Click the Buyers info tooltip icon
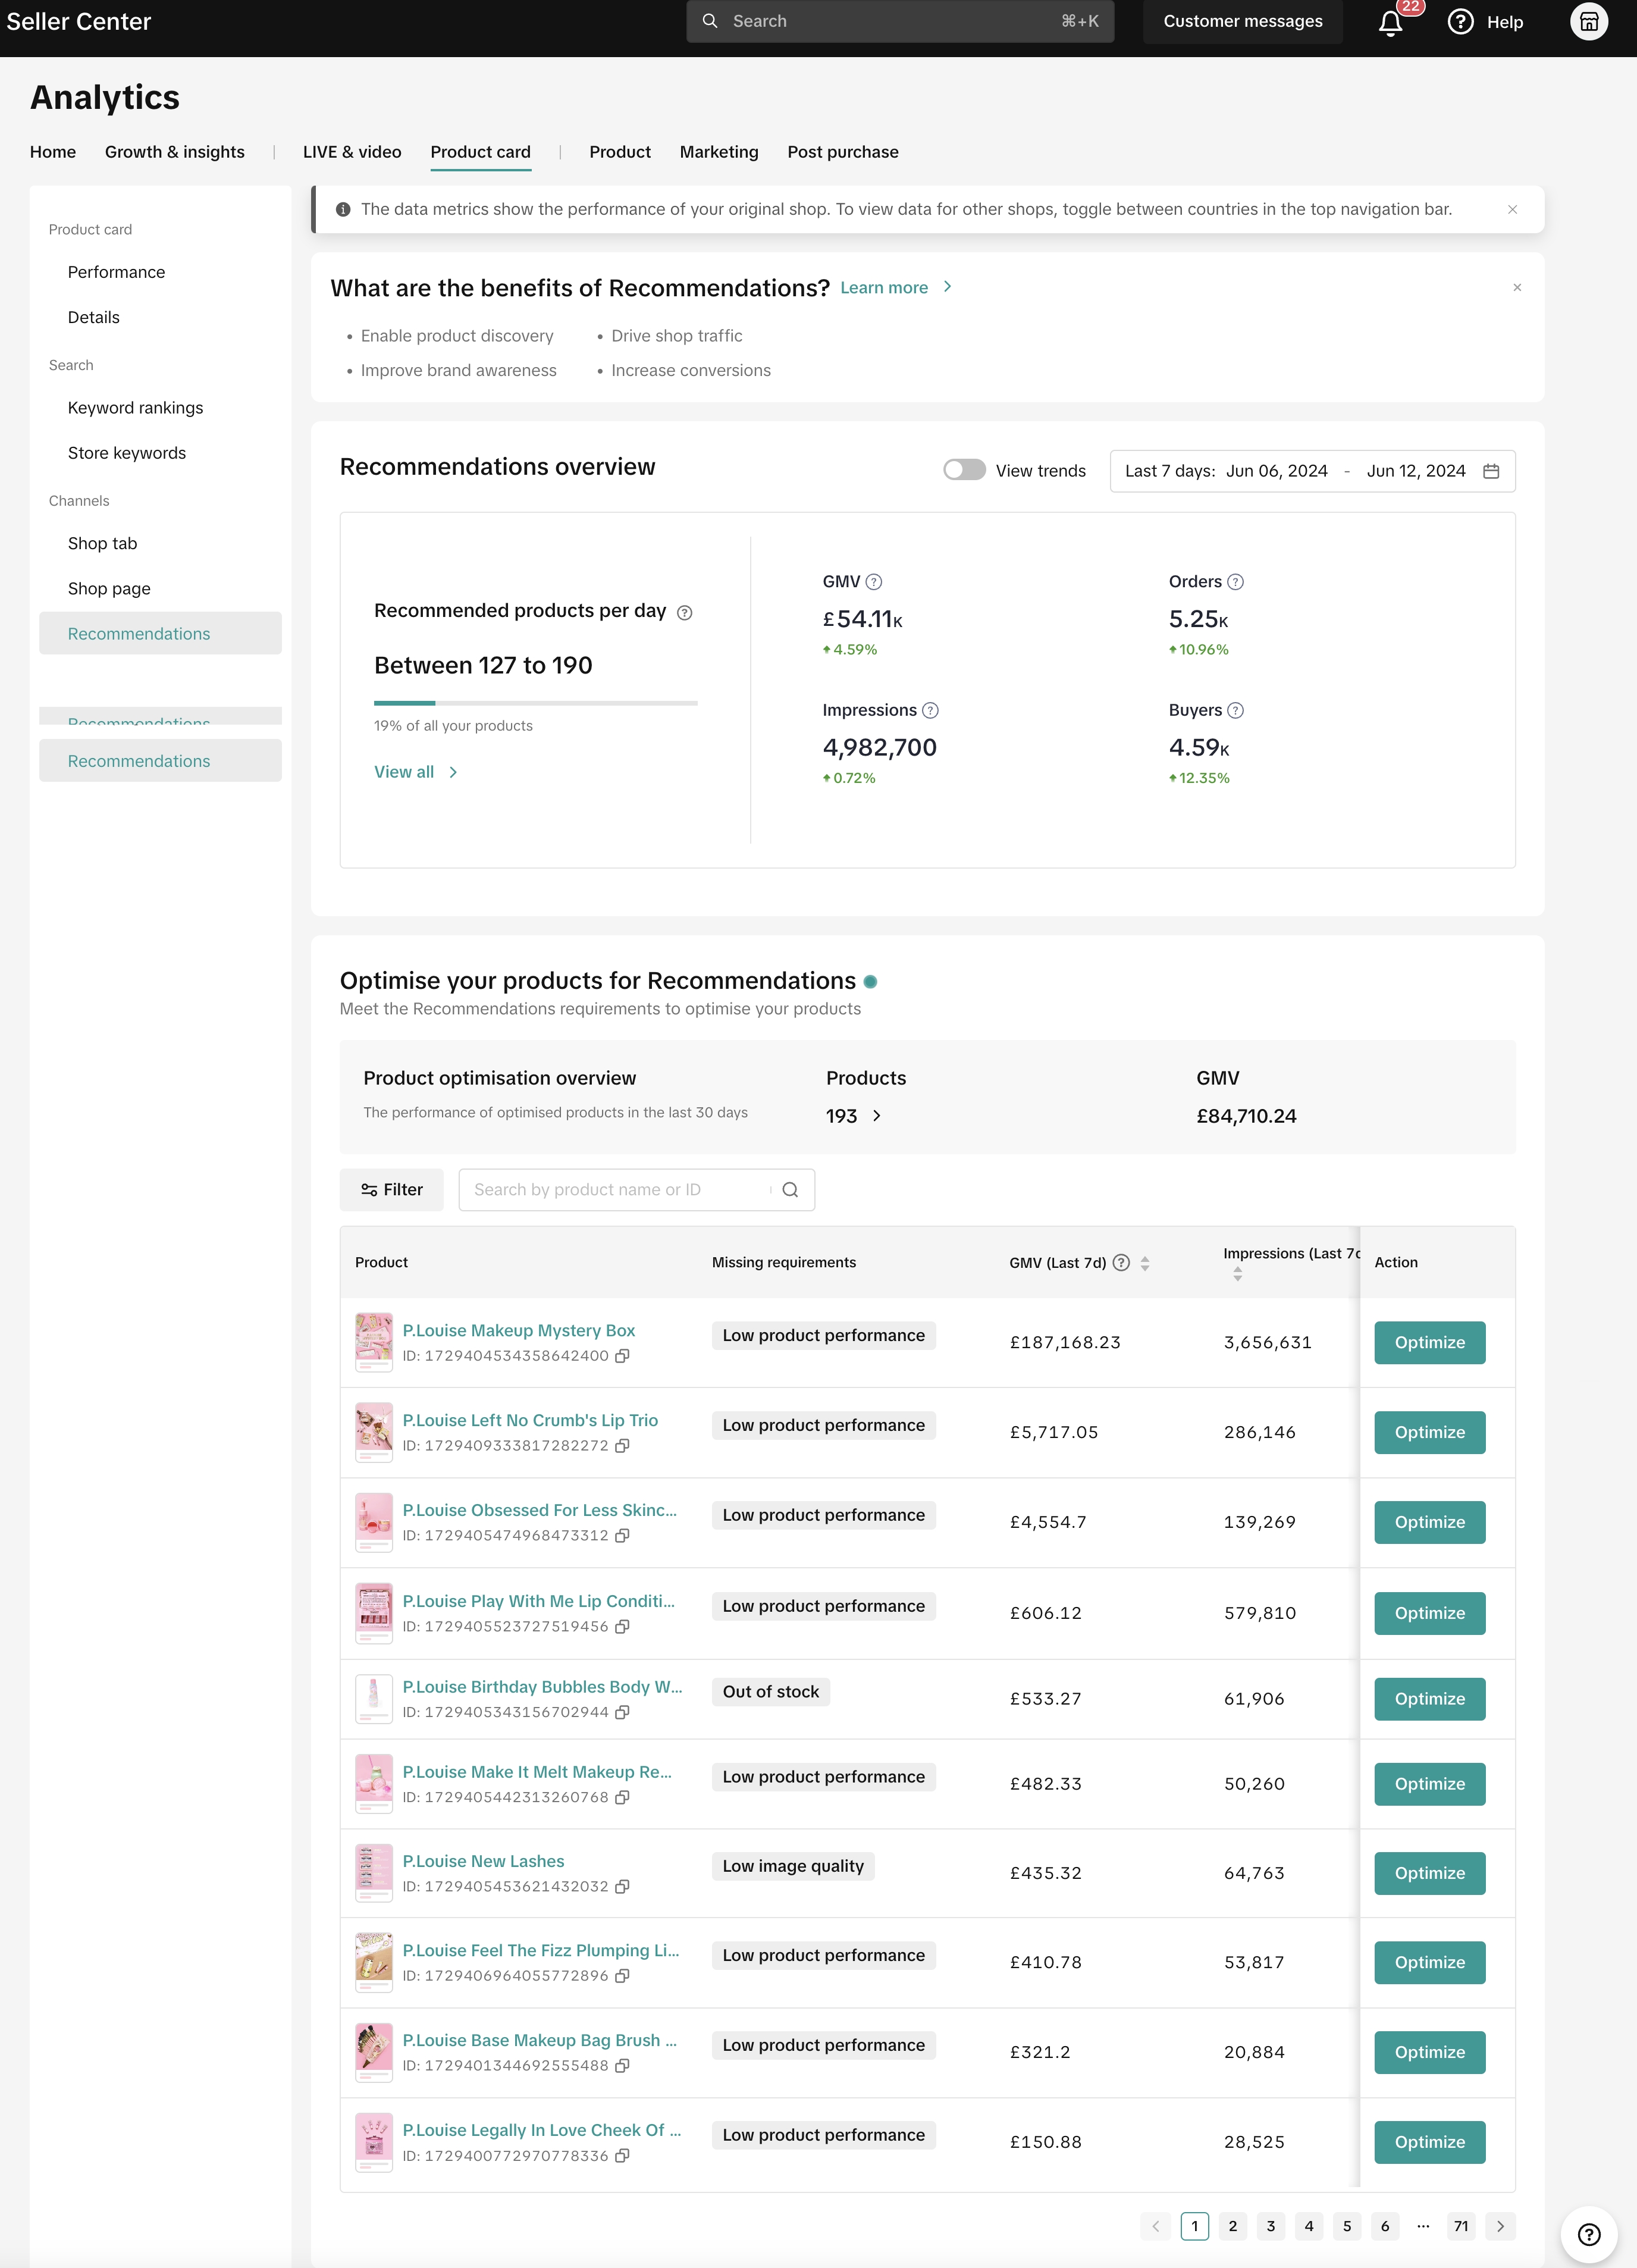Screen dimensions: 1637x2268 click(1235, 710)
